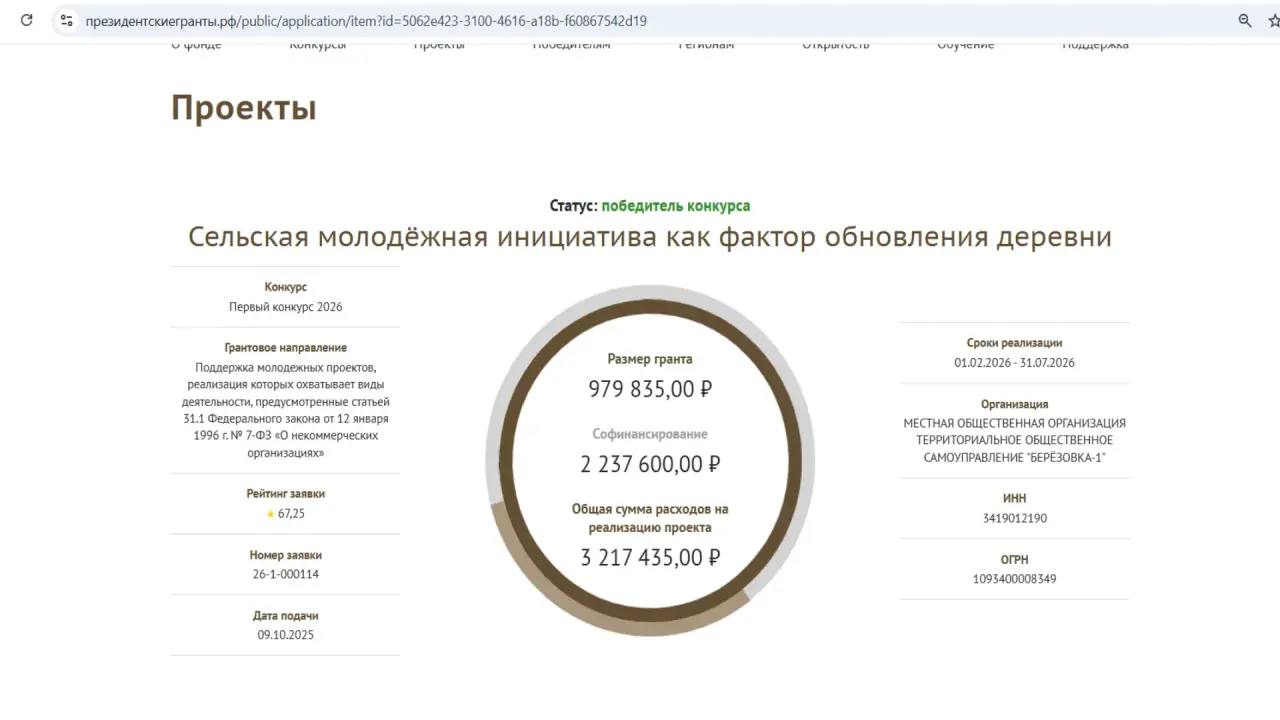Viewport: 1280px width, 720px height.
Task: Open the Открытость section
Action: click(836, 43)
